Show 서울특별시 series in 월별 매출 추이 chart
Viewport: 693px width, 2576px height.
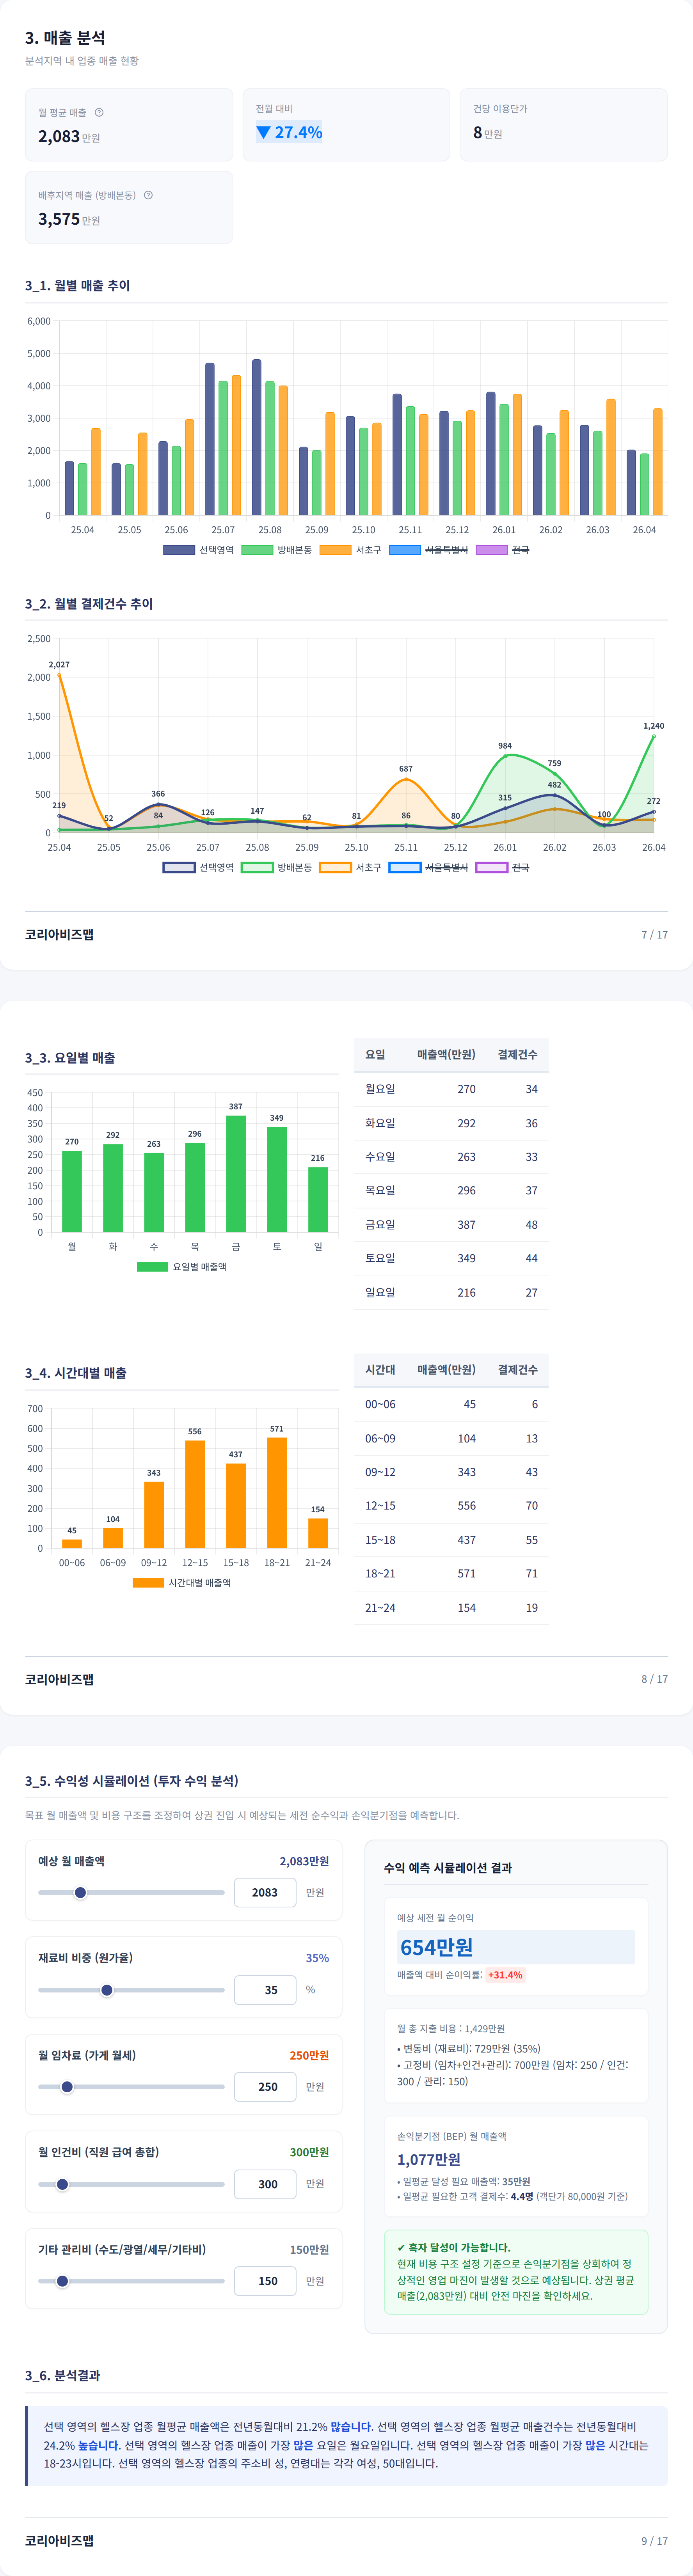pos(429,550)
